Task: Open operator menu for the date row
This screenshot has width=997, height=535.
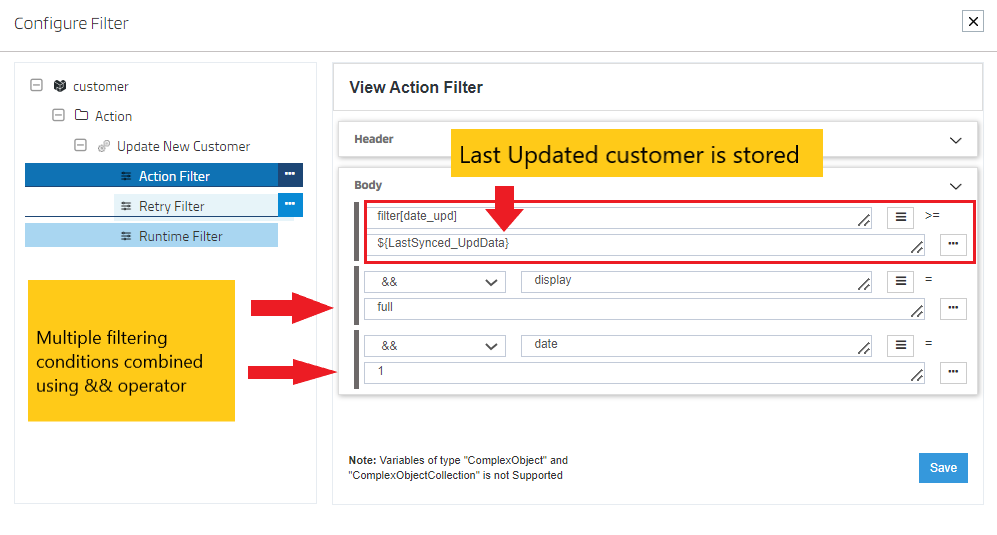Action: click(x=900, y=346)
